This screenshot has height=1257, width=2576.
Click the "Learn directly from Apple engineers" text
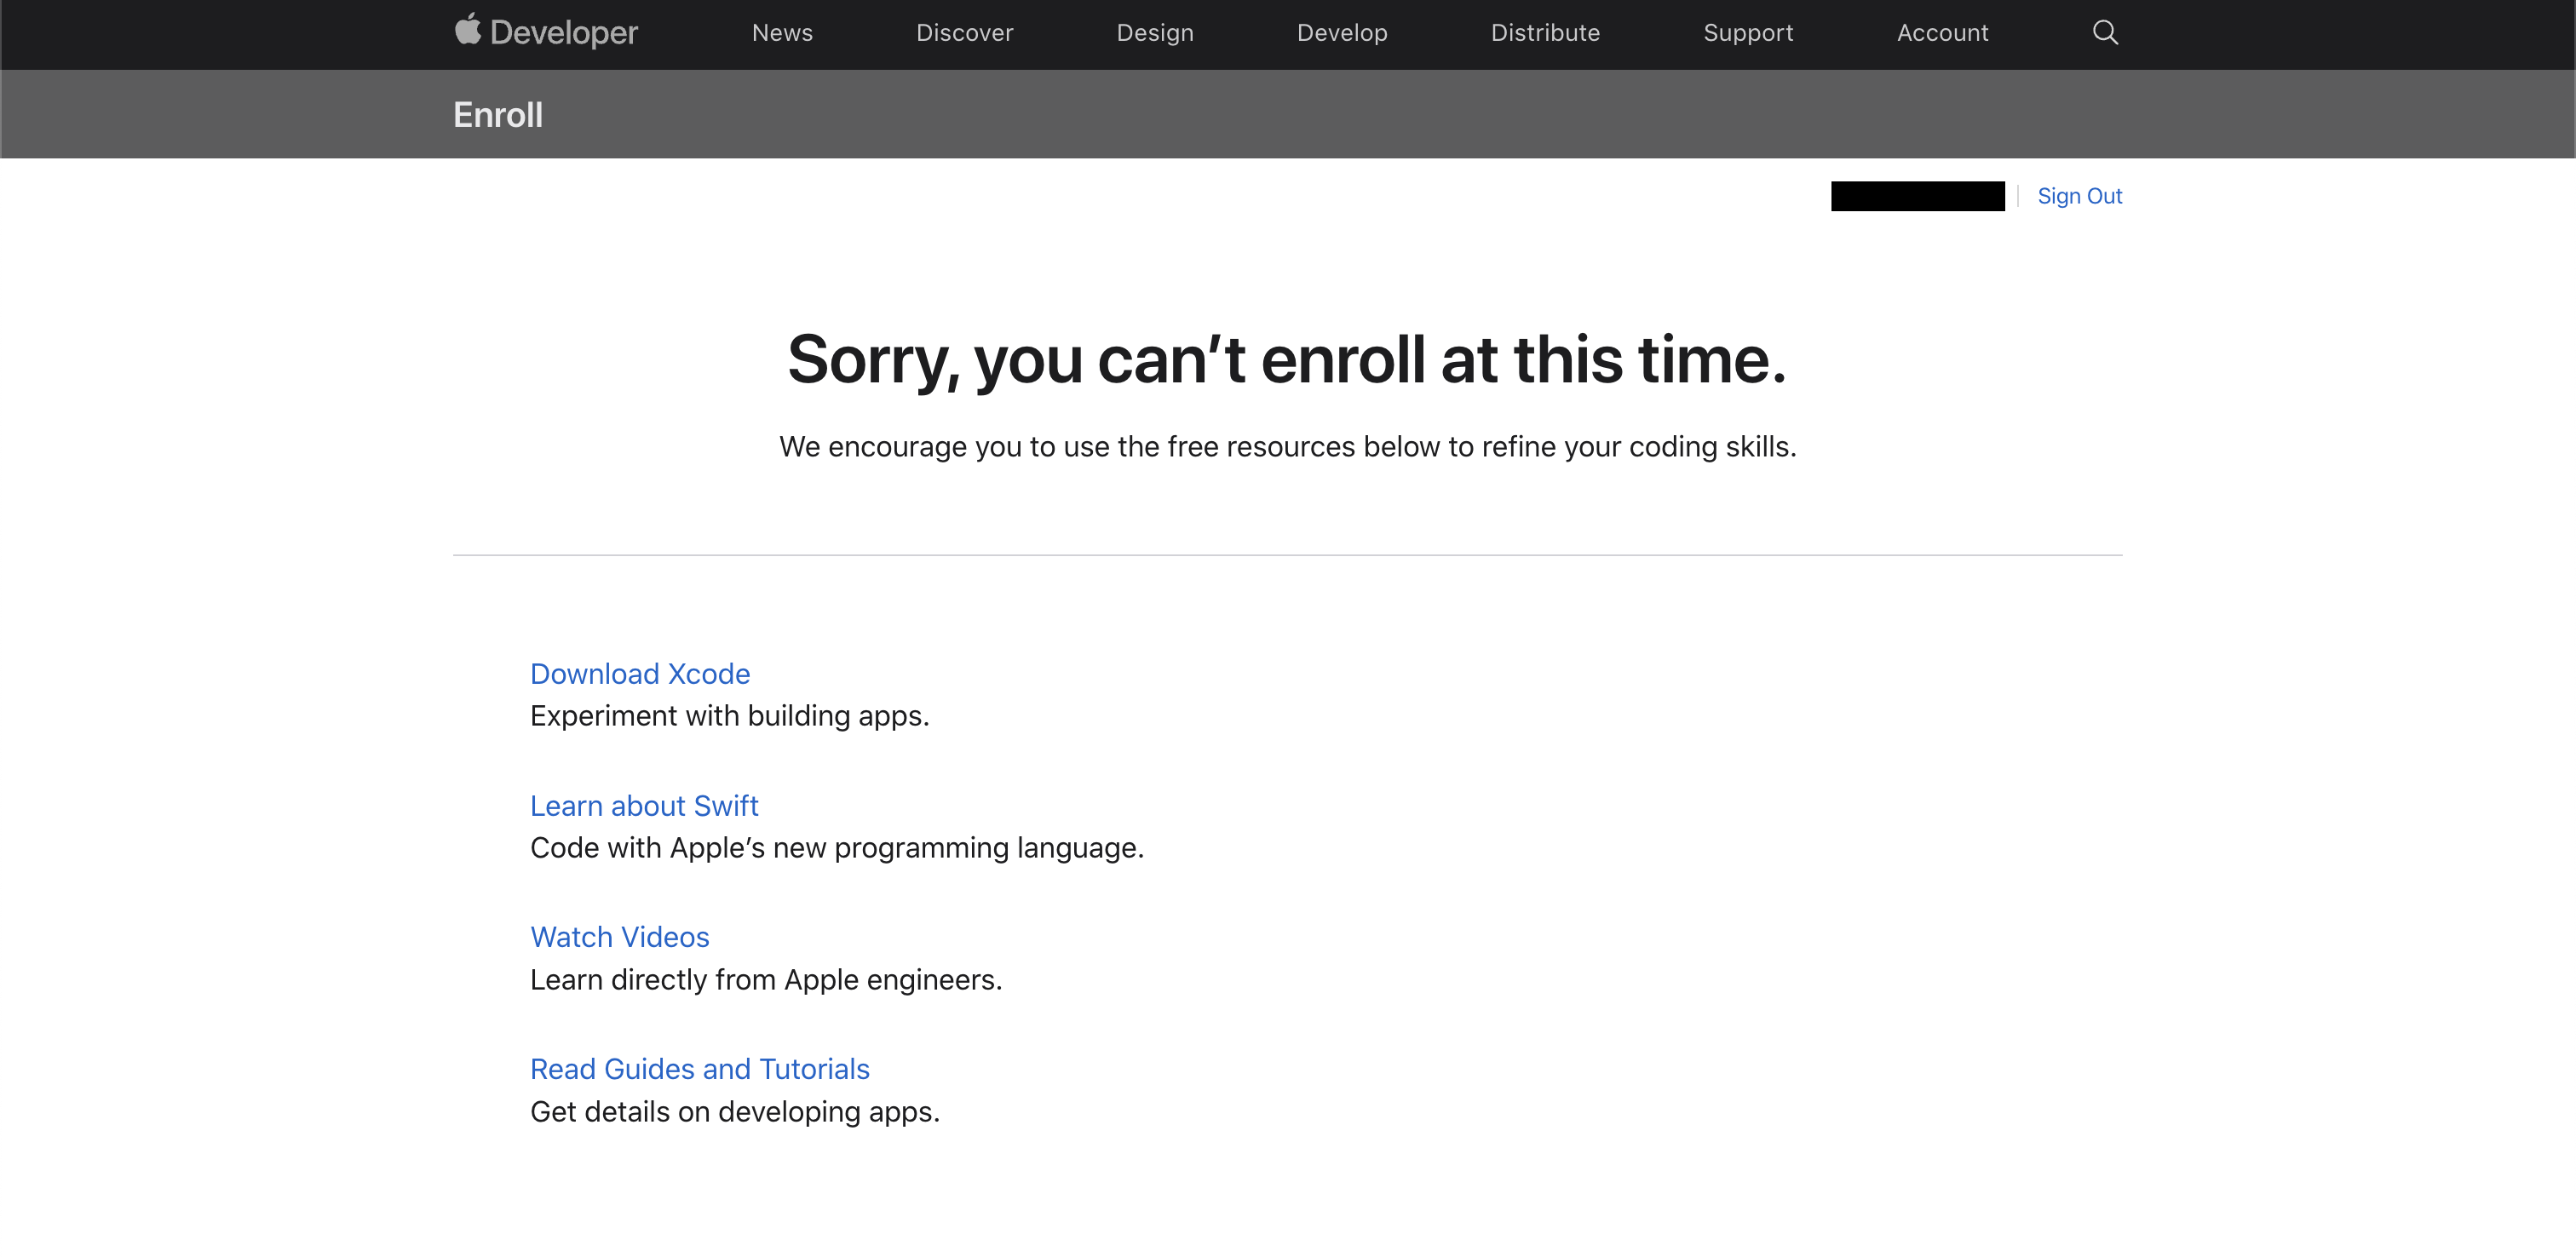[765, 980]
